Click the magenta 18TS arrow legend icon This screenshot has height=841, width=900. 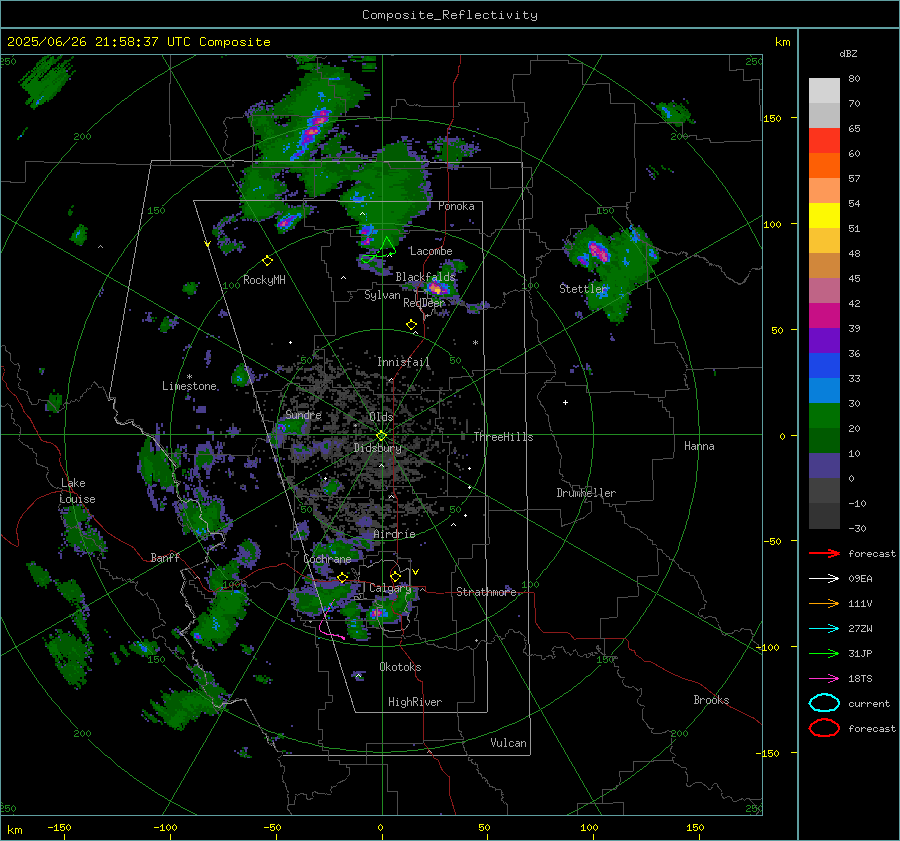(x=824, y=679)
